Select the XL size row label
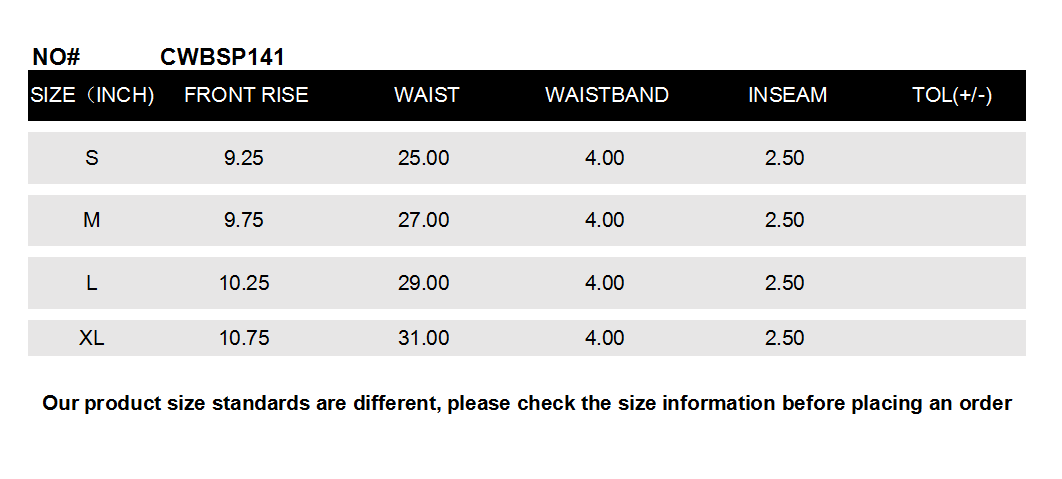Image resolution: width=1062 pixels, height=479 pixels. (x=92, y=338)
